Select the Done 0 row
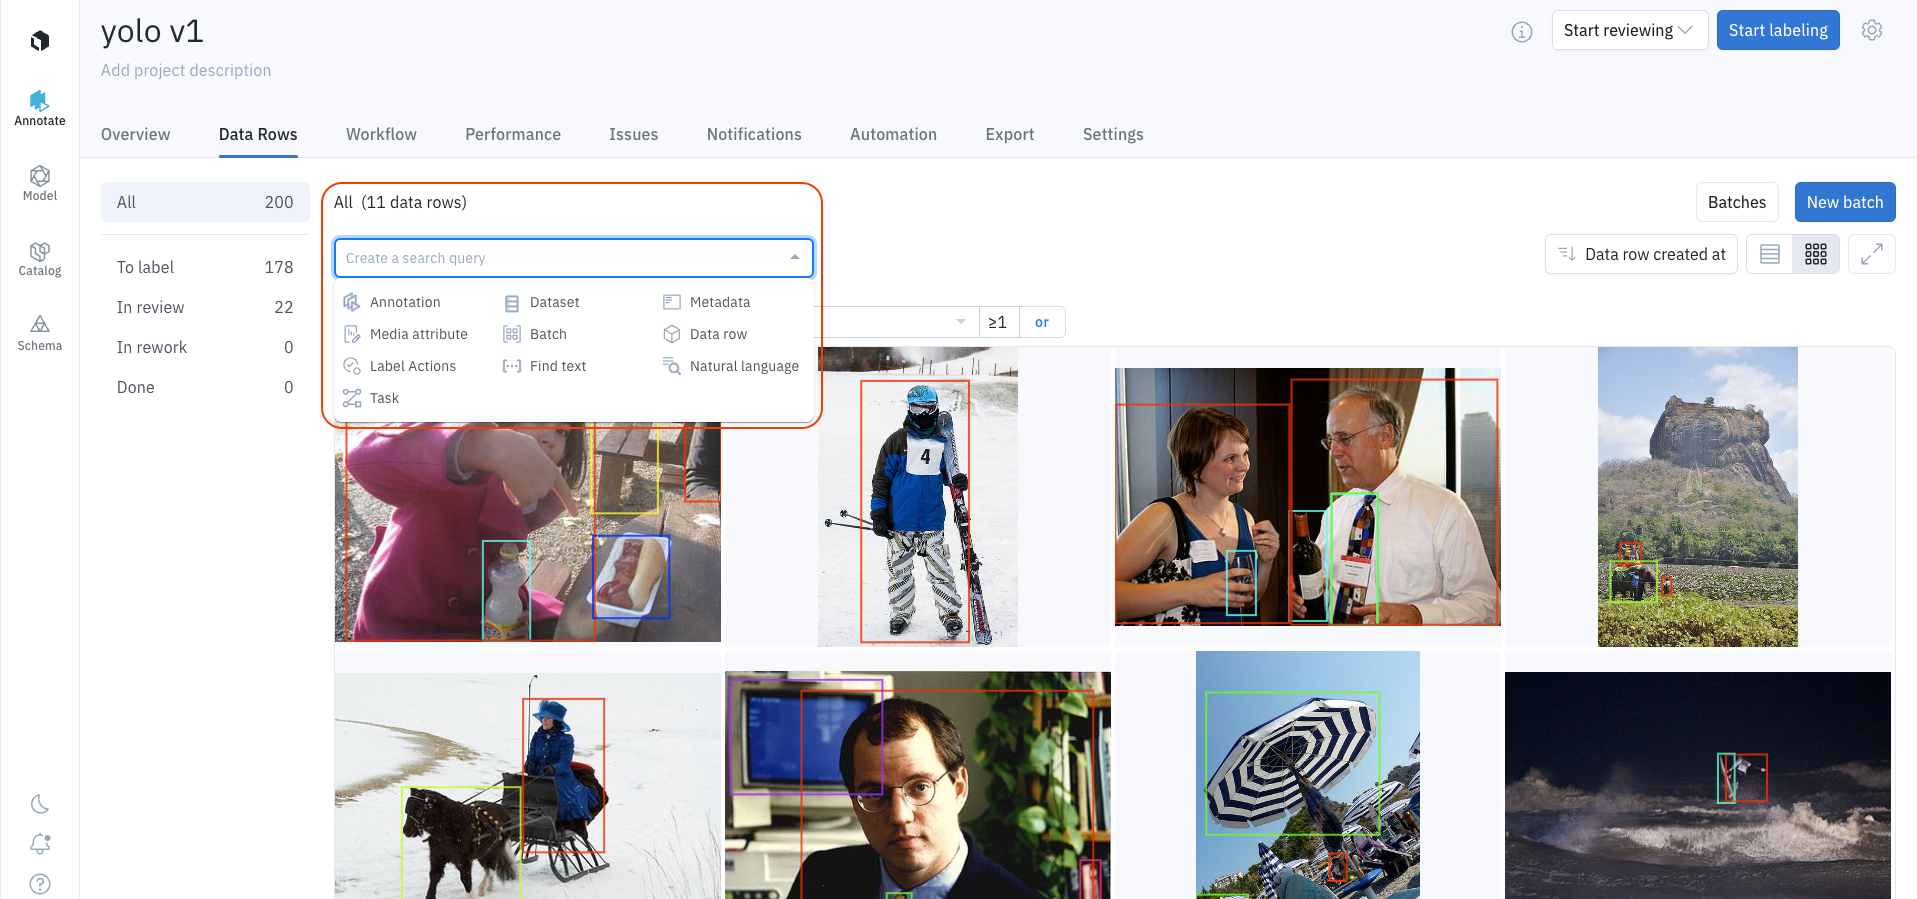The image size is (1917, 899). tap(205, 387)
